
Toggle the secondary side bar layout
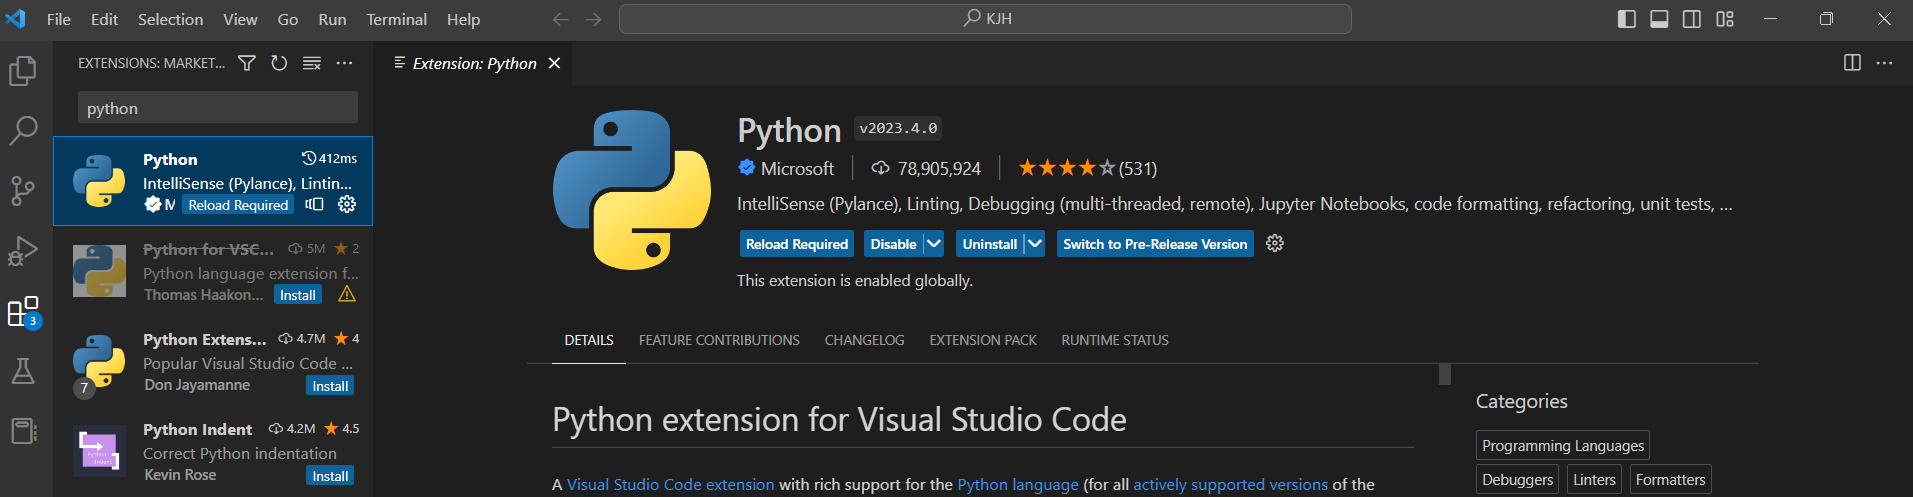[x=1692, y=19]
